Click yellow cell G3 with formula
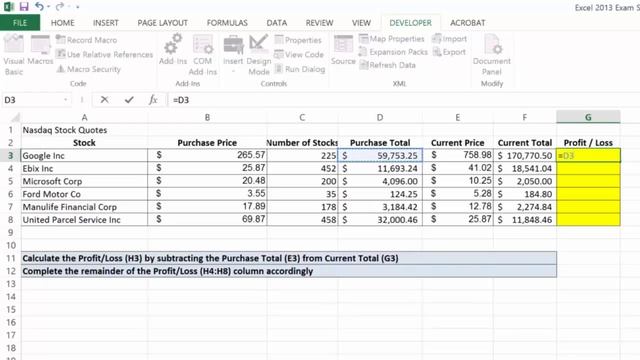The image size is (640, 360). tap(588, 156)
